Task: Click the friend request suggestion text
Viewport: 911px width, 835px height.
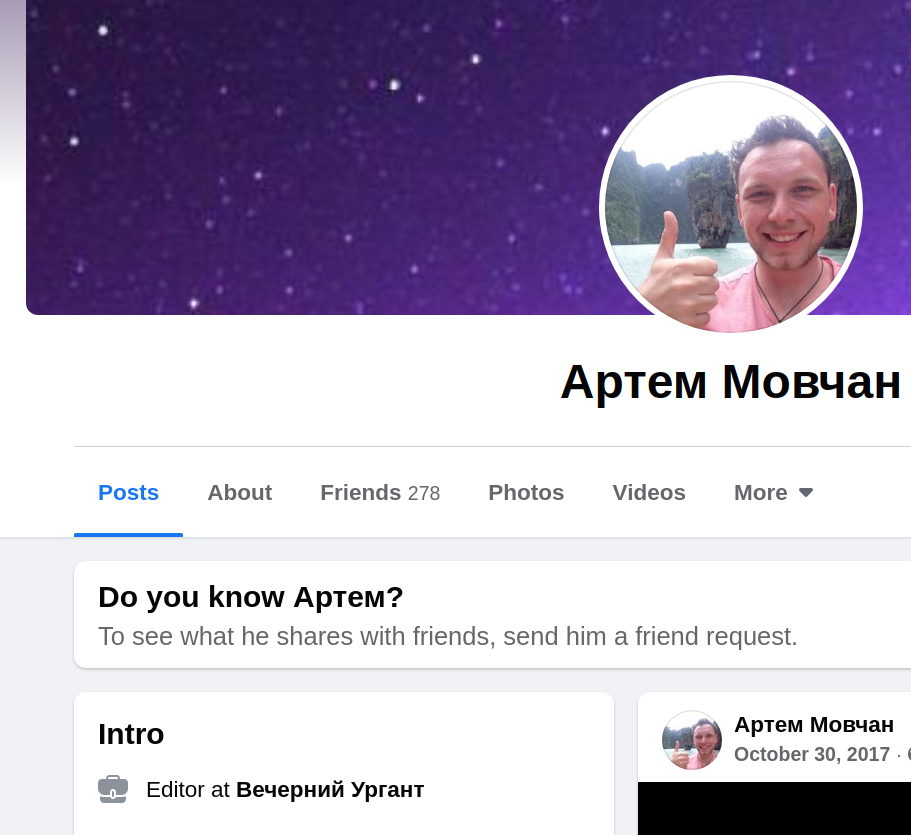Action: [447, 636]
